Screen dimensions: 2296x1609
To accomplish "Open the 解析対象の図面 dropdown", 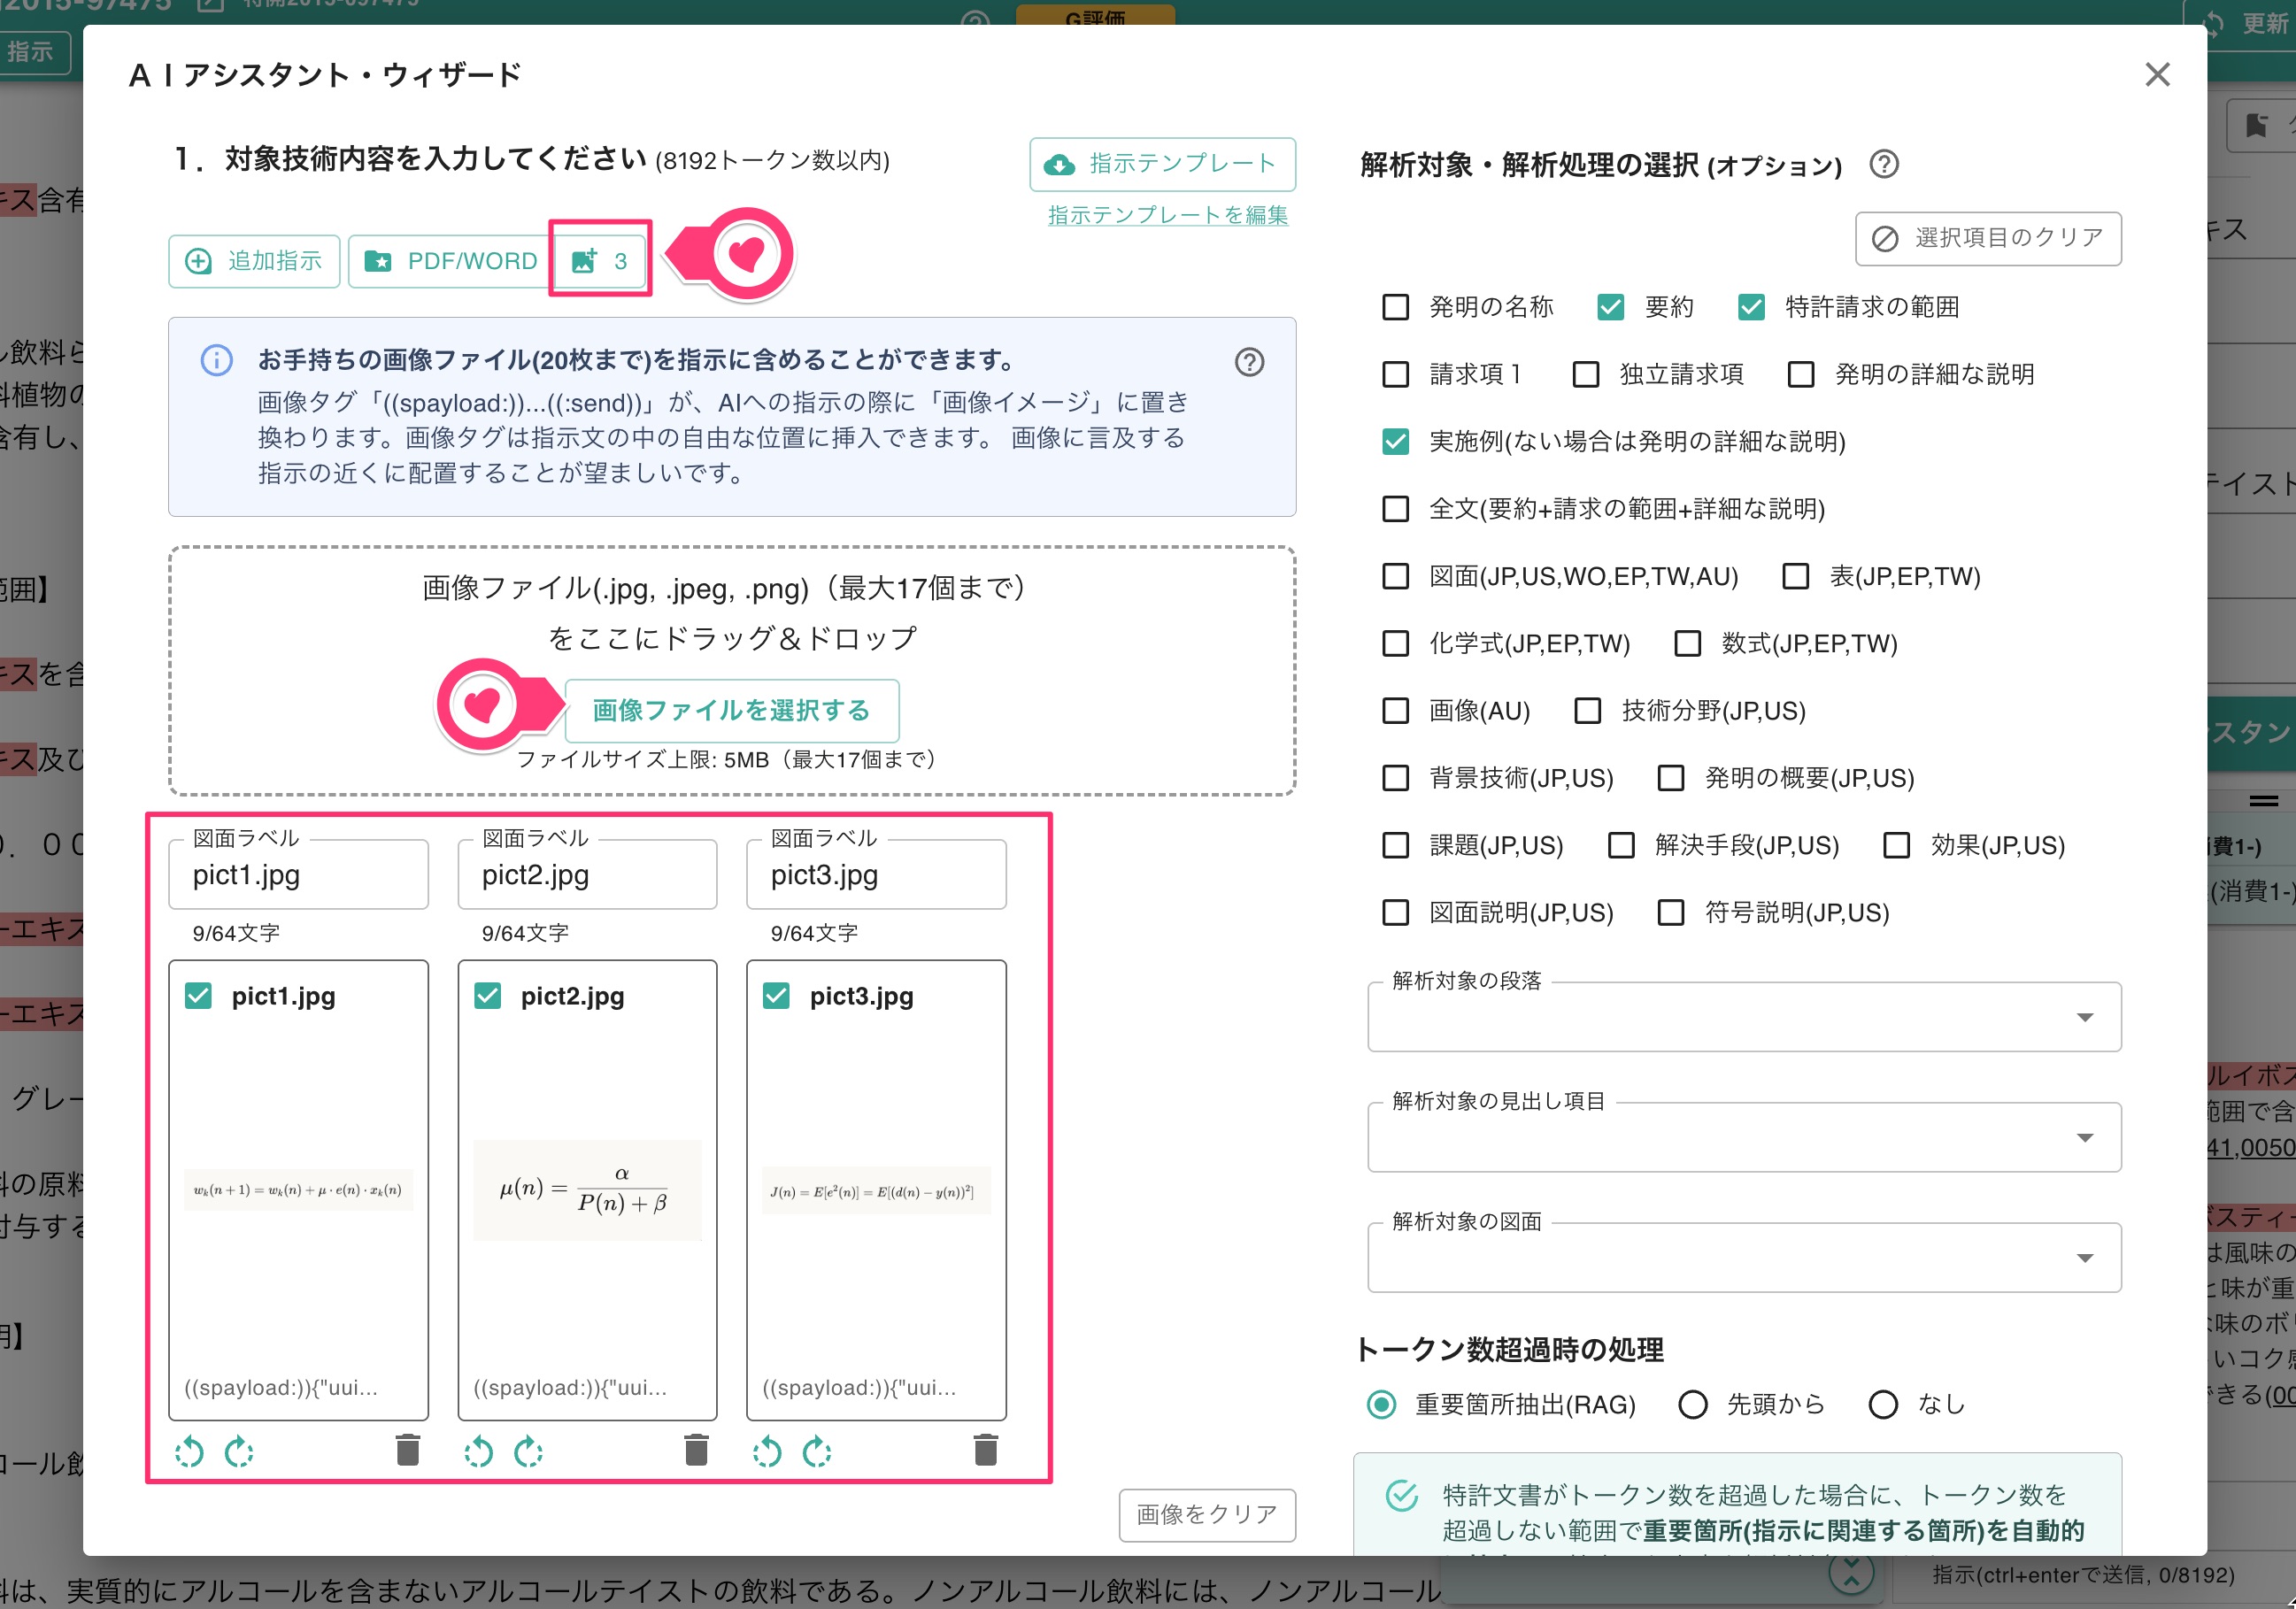I will (x=1744, y=1258).
